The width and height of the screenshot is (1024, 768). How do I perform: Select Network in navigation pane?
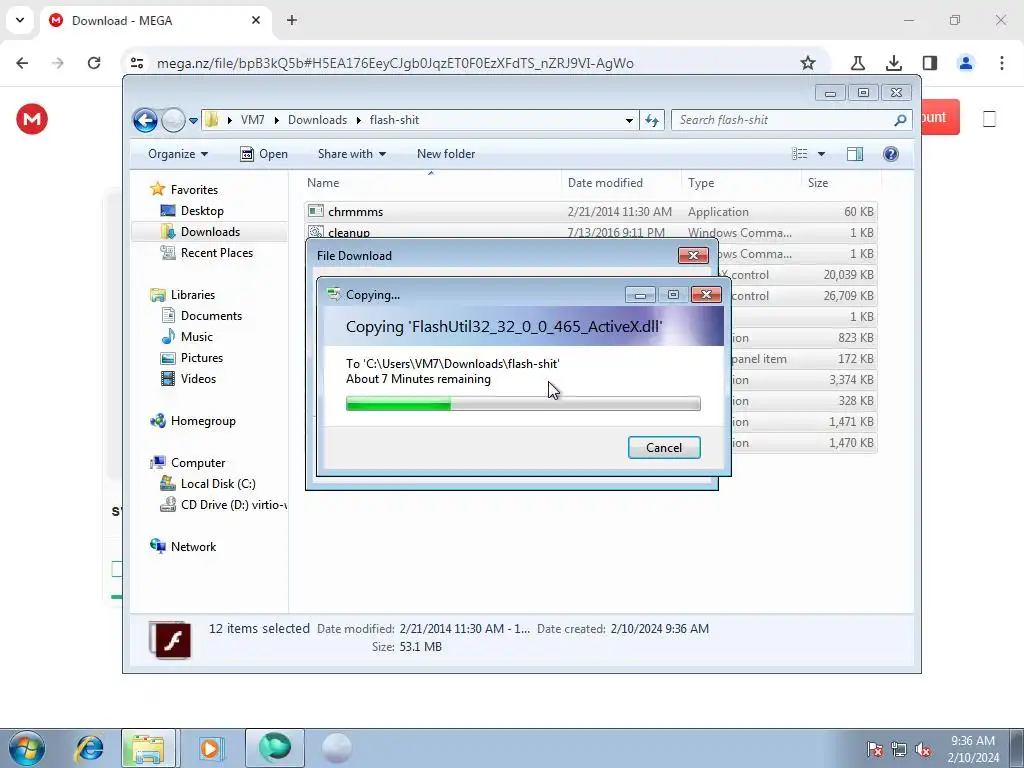(193, 547)
